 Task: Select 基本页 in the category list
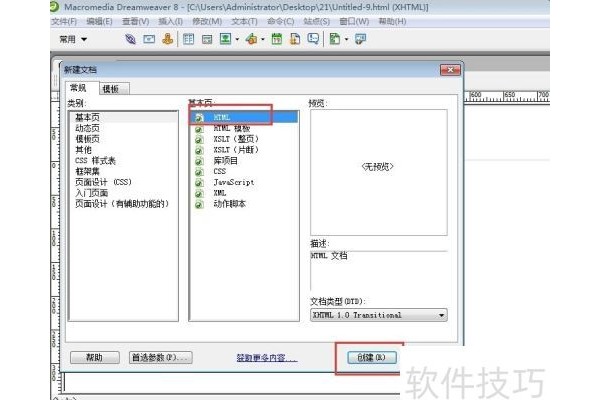click(x=123, y=117)
